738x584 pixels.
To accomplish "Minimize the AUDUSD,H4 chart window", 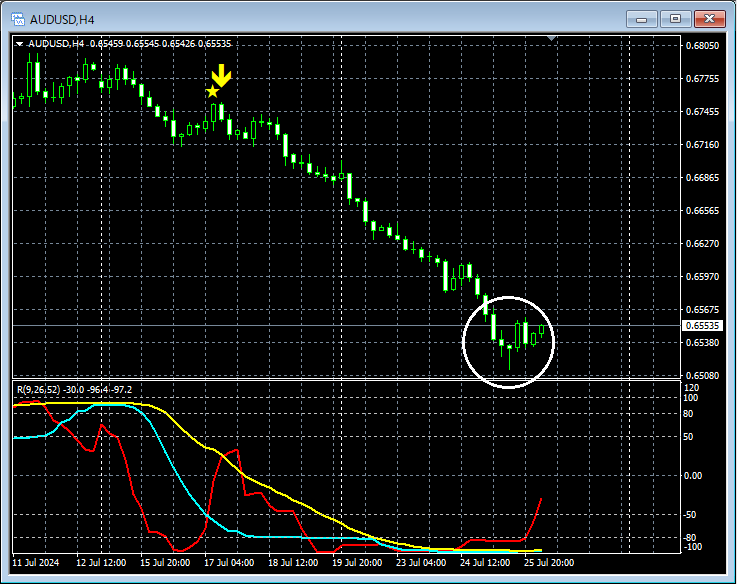I will click(641, 18).
